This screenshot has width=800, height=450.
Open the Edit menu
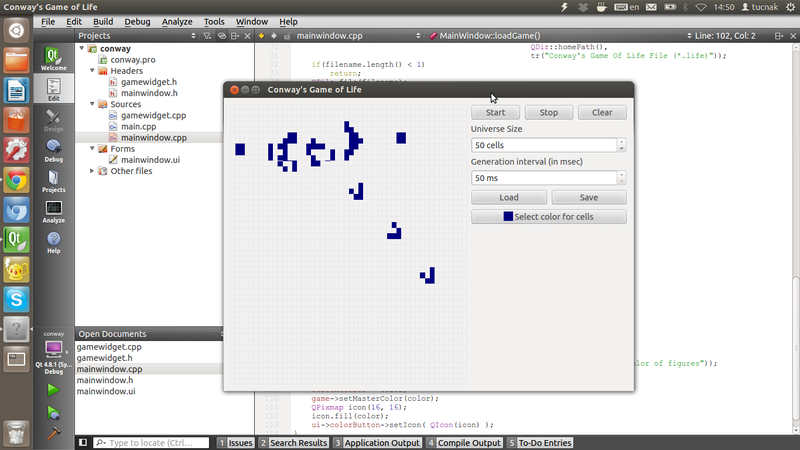(x=74, y=21)
